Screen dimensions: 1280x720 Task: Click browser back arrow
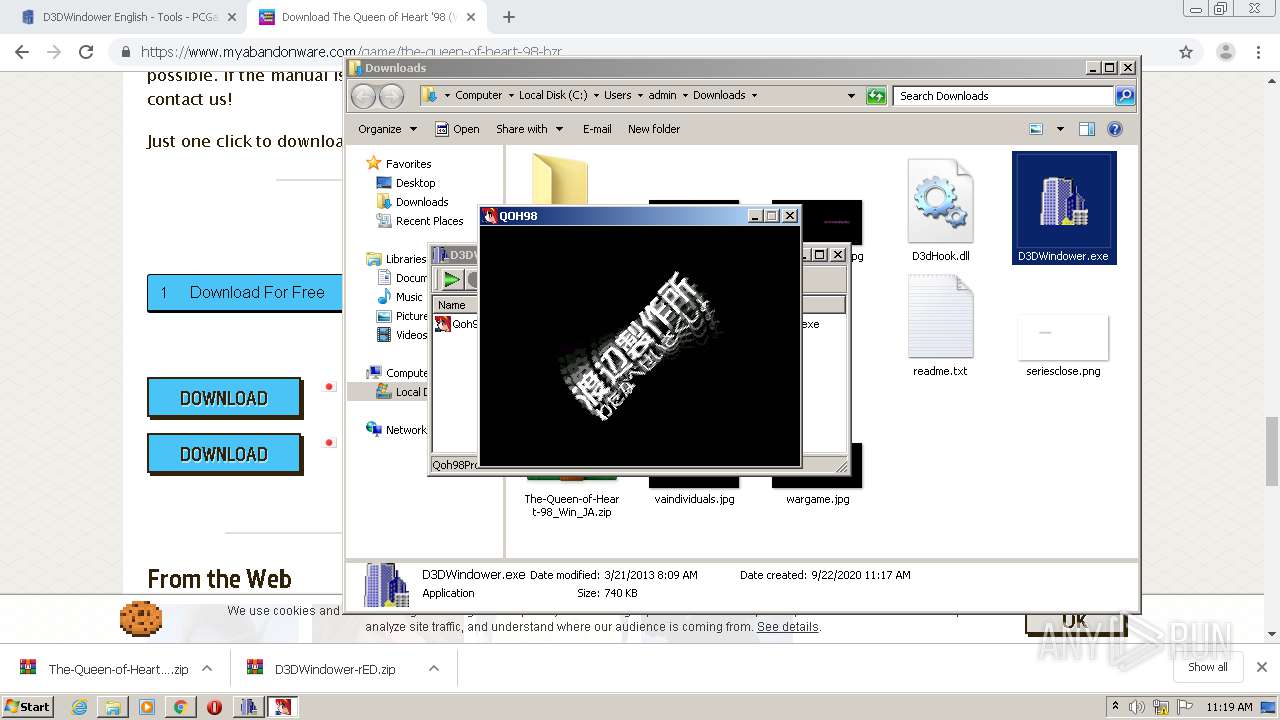click(x=22, y=52)
